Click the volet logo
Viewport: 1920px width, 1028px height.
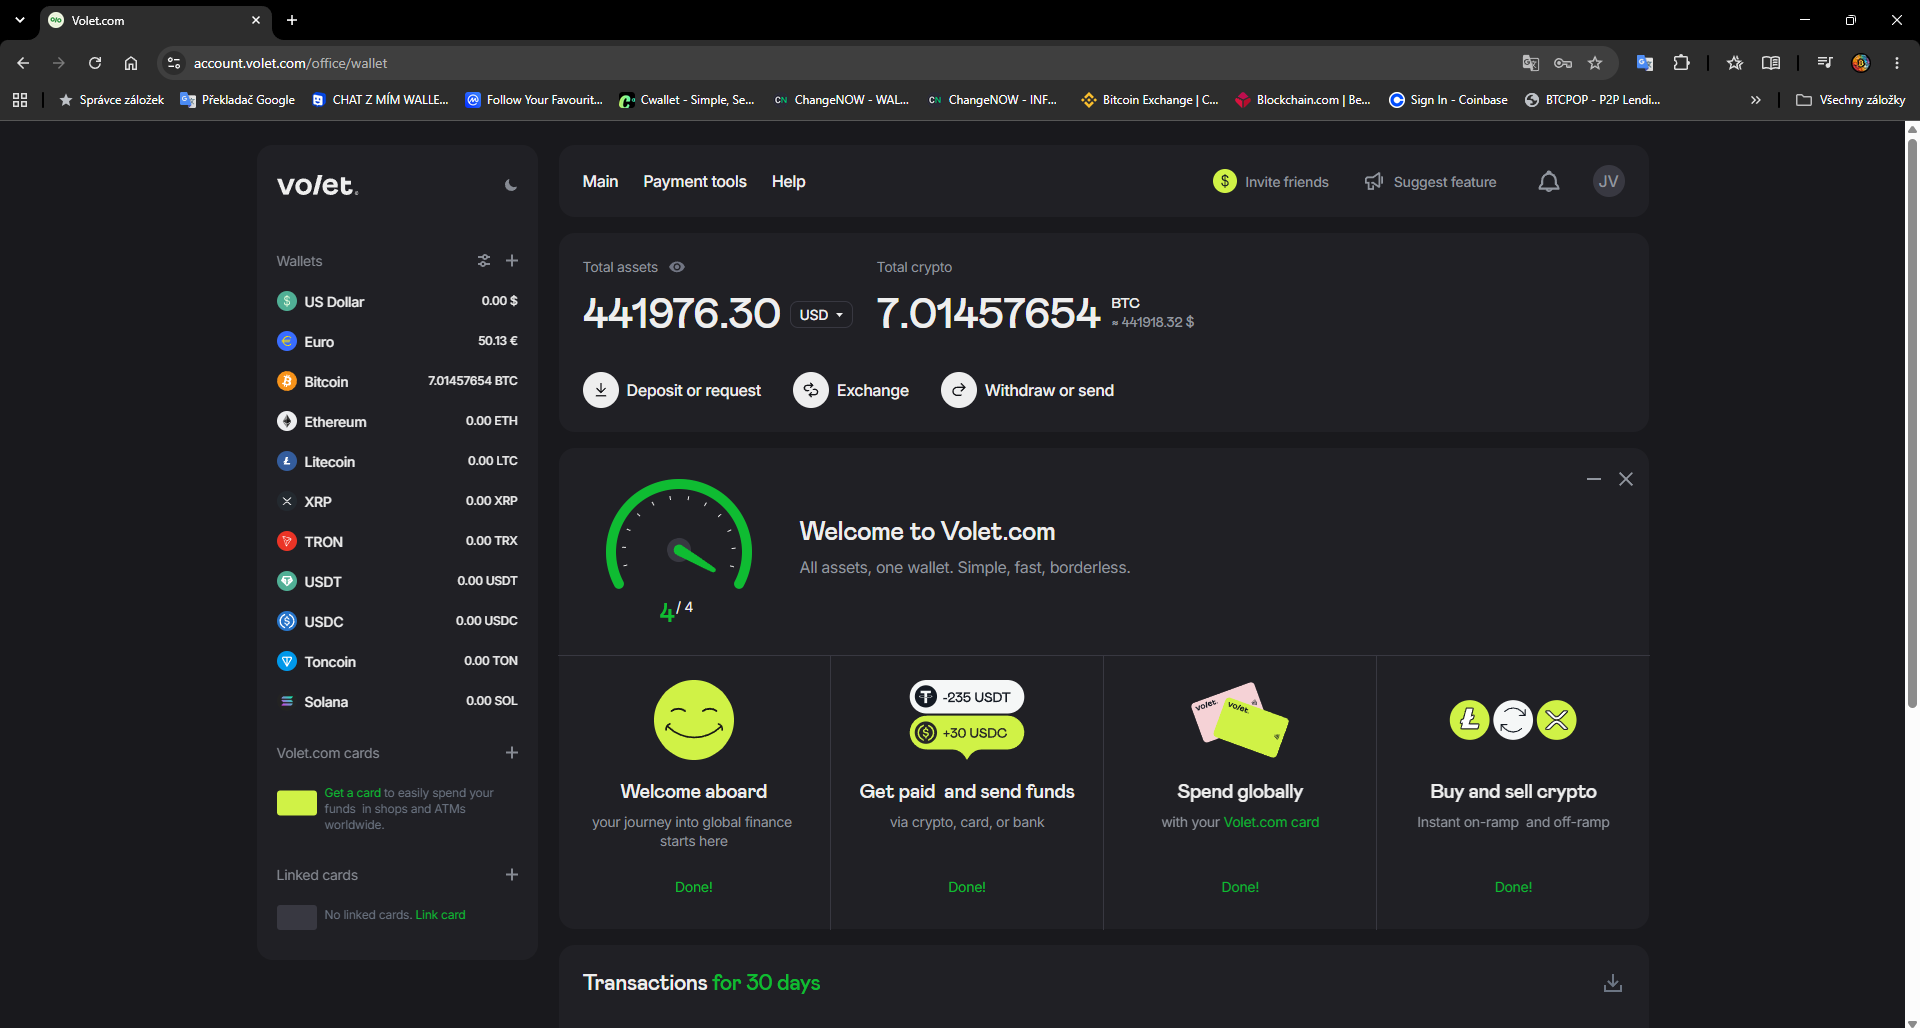(317, 185)
